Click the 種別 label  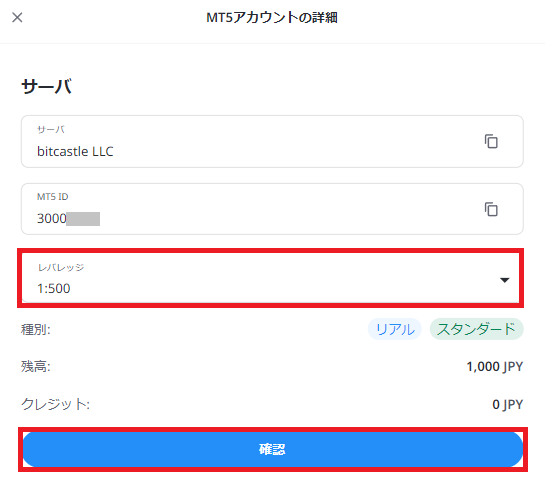point(36,329)
